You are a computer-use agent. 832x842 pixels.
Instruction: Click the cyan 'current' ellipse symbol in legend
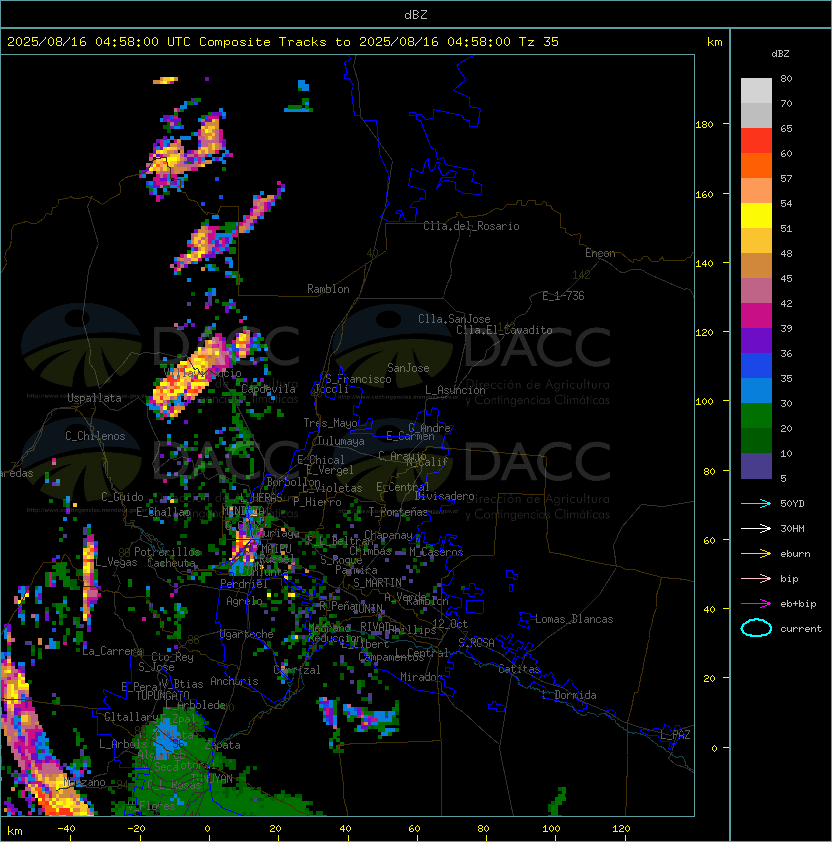tap(756, 628)
